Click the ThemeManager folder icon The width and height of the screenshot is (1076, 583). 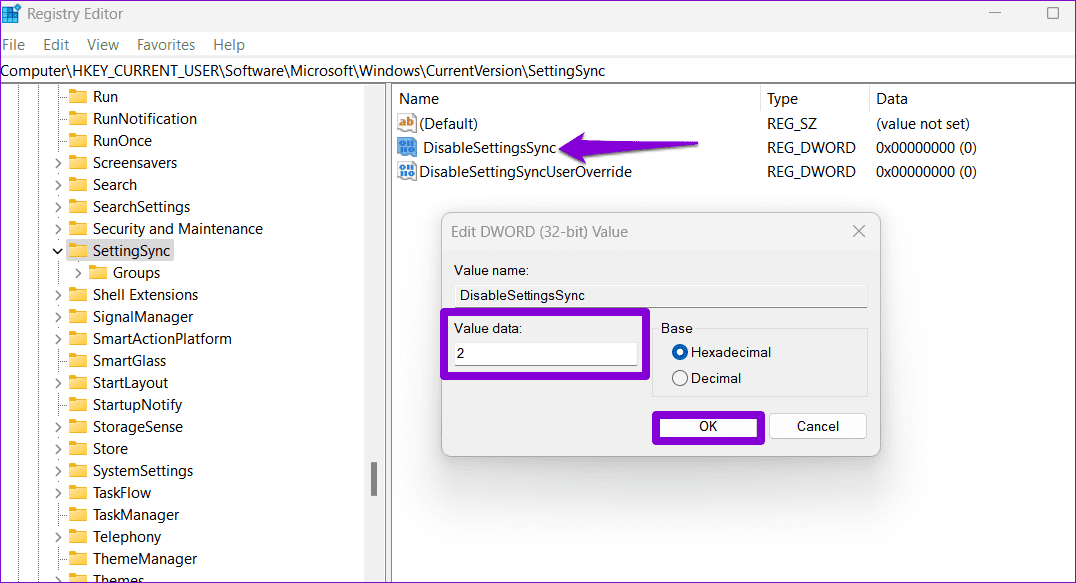[78, 558]
